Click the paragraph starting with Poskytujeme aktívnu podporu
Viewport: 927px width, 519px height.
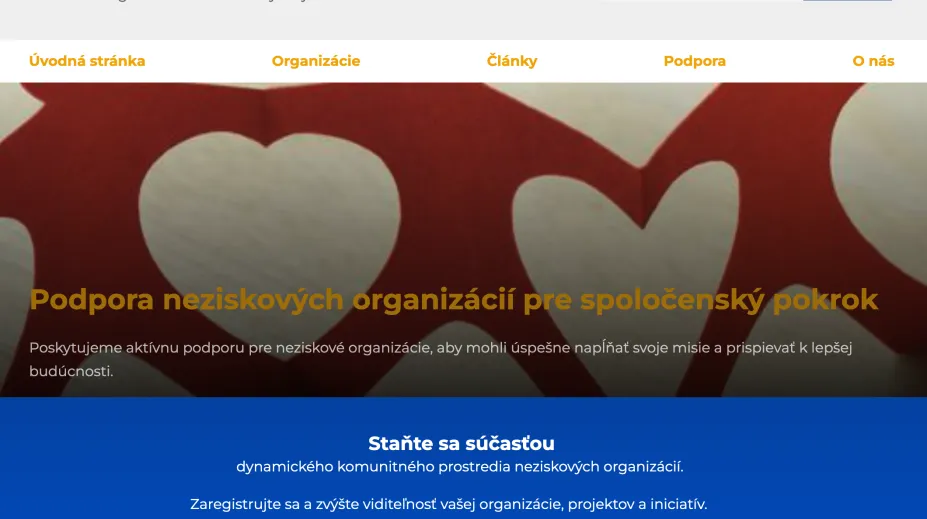[440, 359]
